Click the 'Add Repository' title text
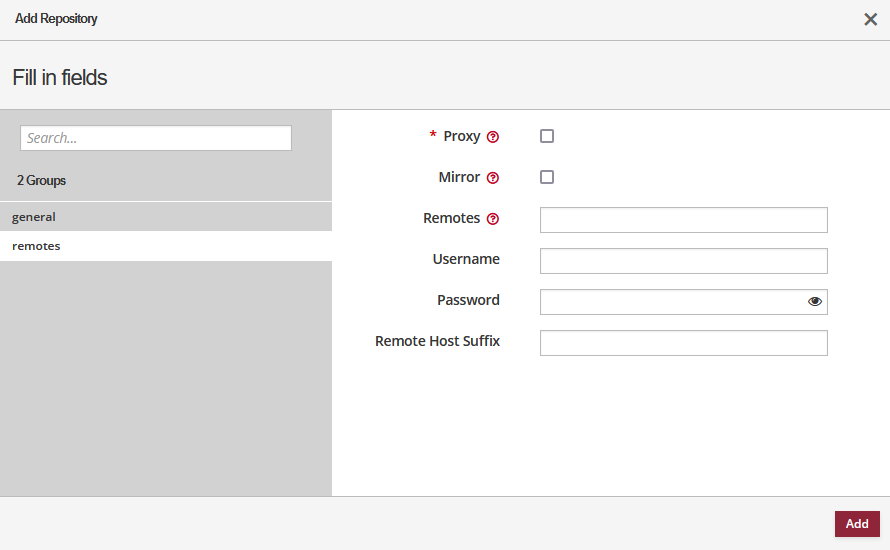 tap(56, 19)
